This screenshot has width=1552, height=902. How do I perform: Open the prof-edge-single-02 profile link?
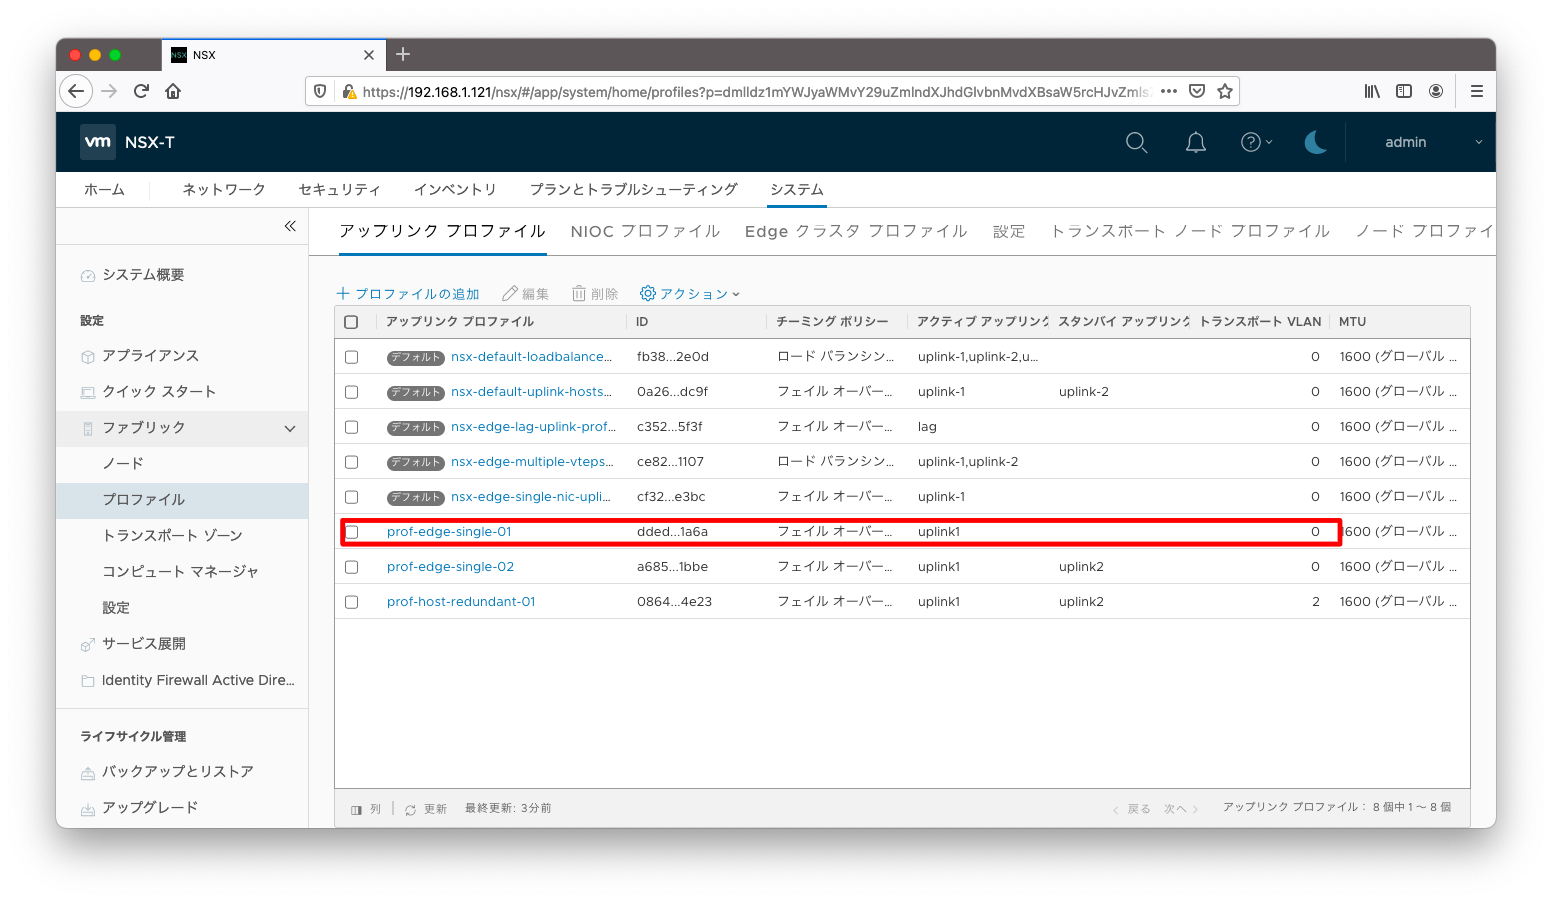pyautogui.click(x=450, y=567)
